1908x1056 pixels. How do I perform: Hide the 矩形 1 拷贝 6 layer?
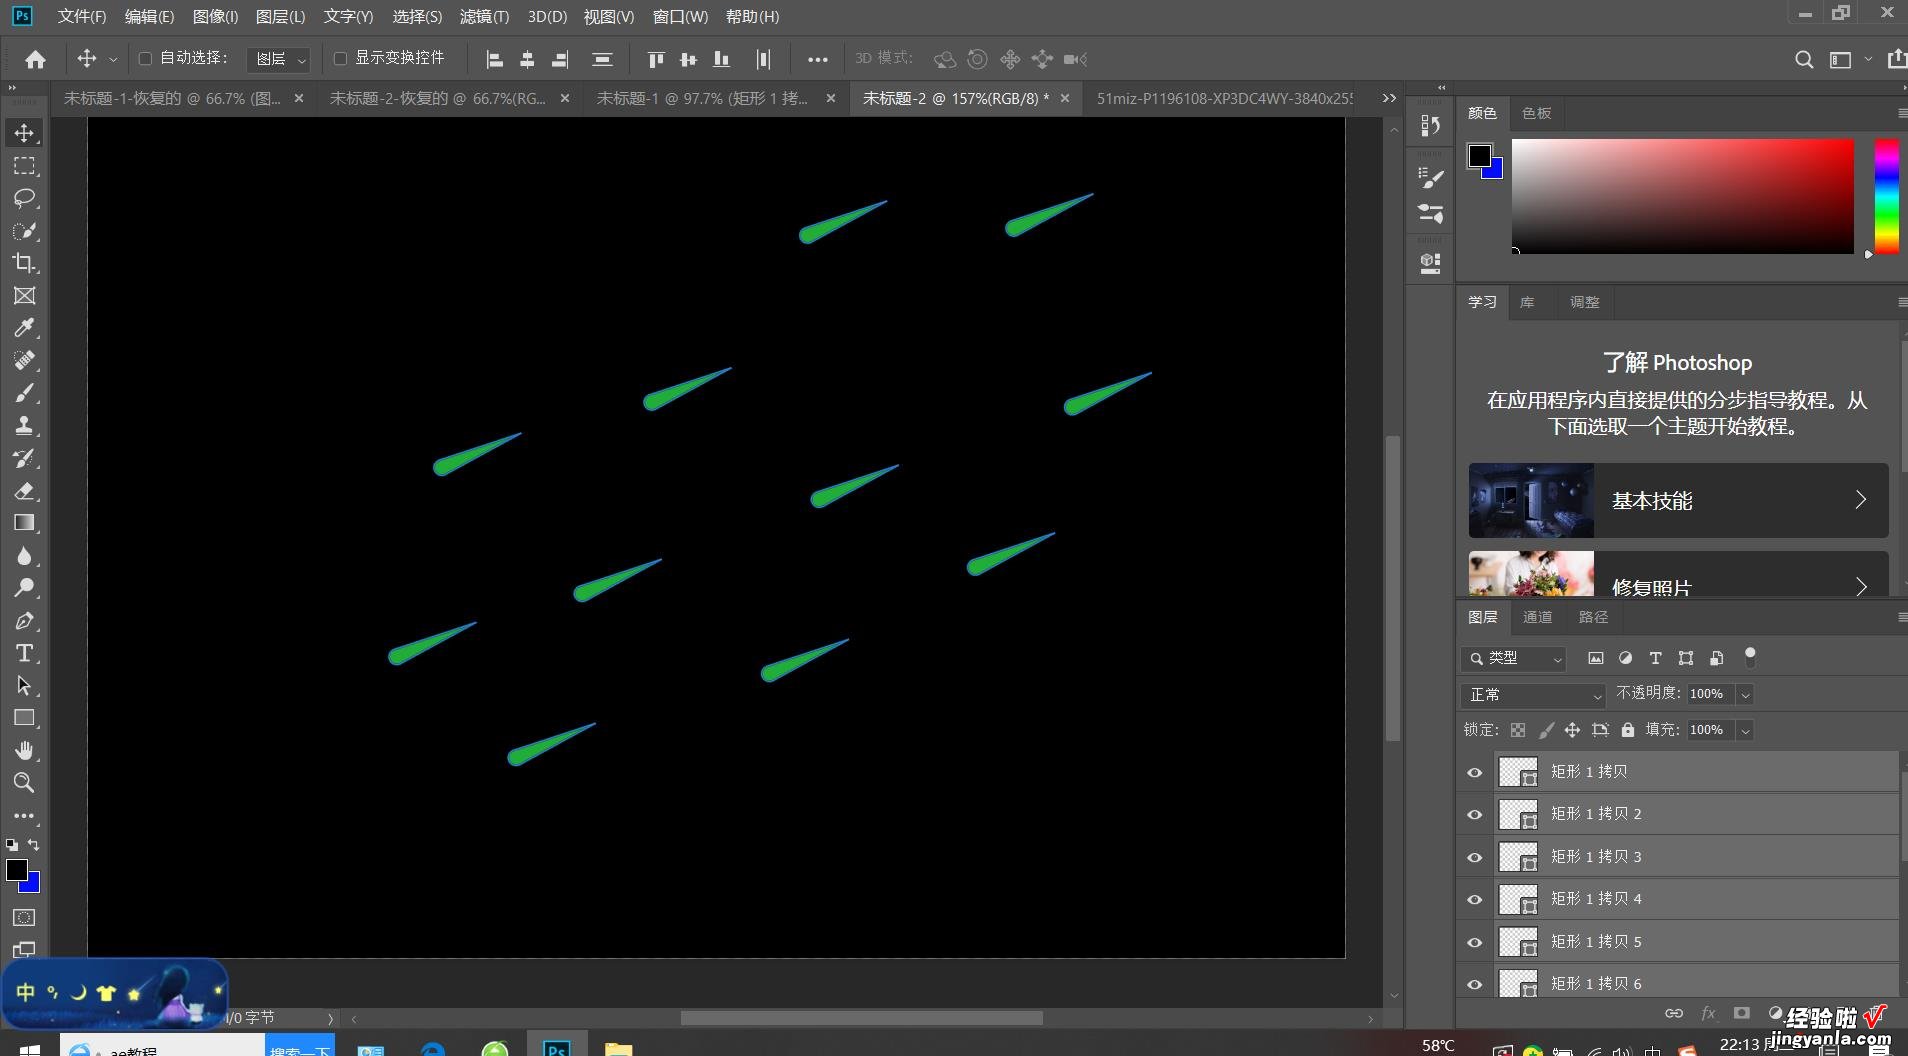1474,984
